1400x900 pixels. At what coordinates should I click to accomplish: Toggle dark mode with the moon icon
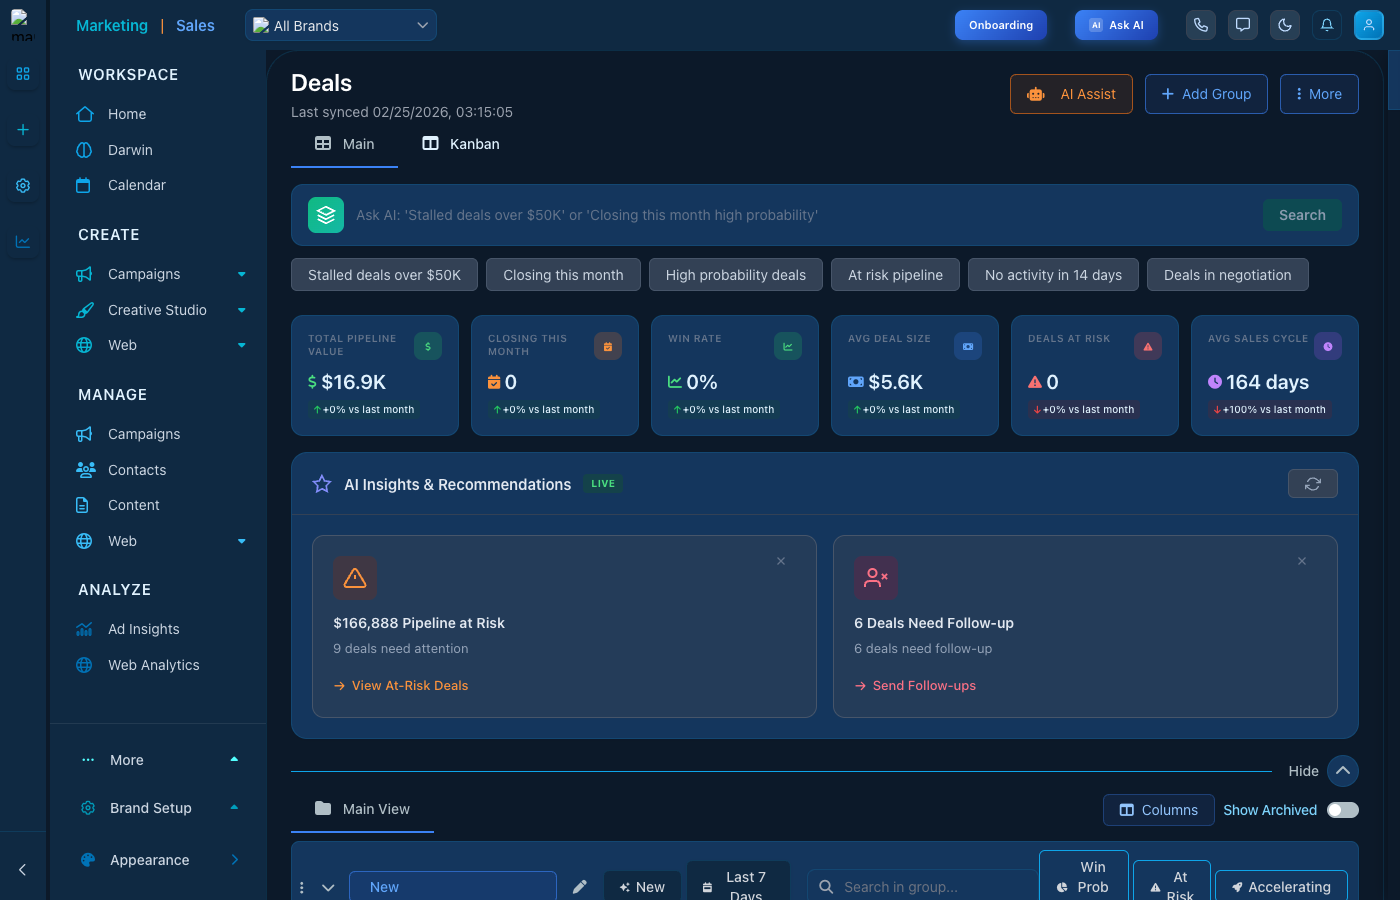click(x=1285, y=25)
